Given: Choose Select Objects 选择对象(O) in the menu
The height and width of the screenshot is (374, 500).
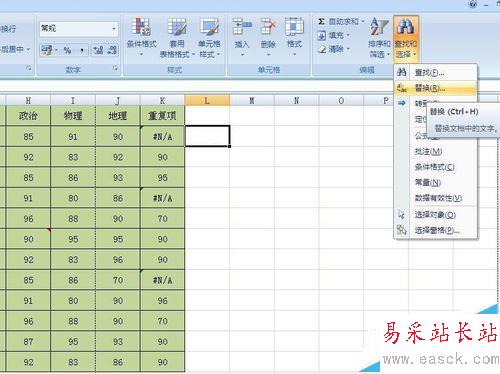Looking at the screenshot, I should click(x=436, y=215).
